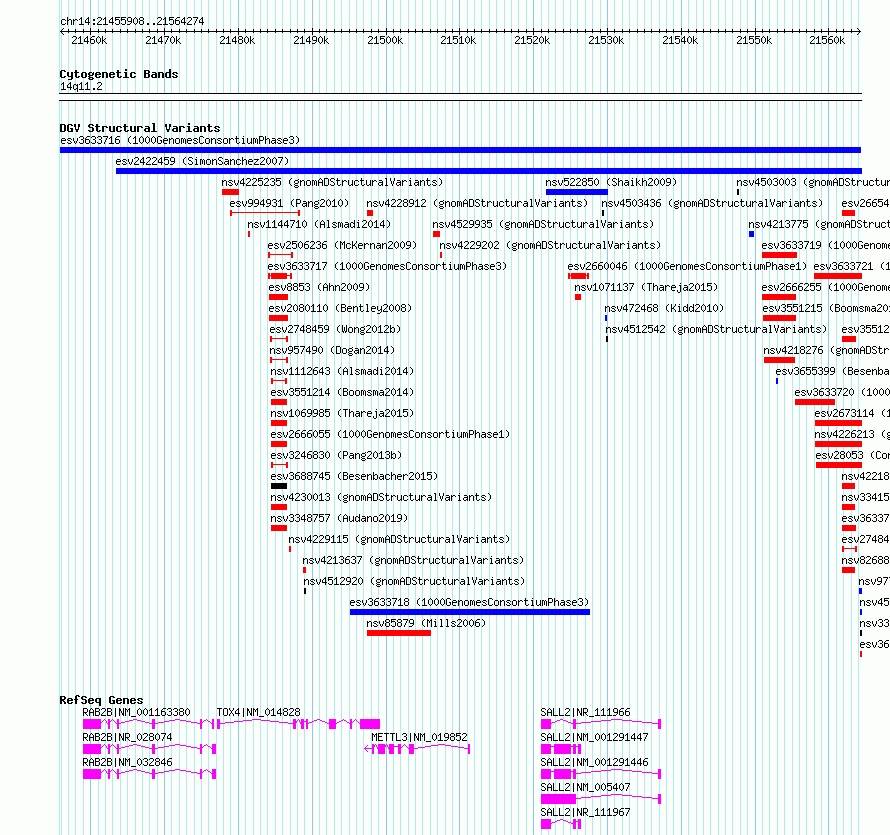Select esv2660046 Phase1 variant label
Screen dimensions: 890x835
point(687,266)
